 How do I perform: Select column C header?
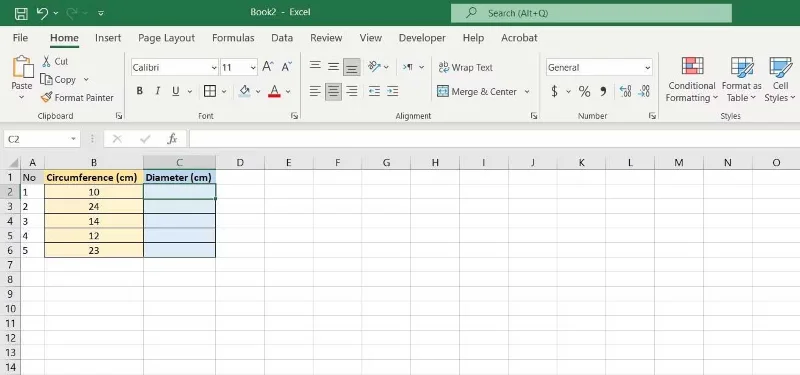click(180, 163)
